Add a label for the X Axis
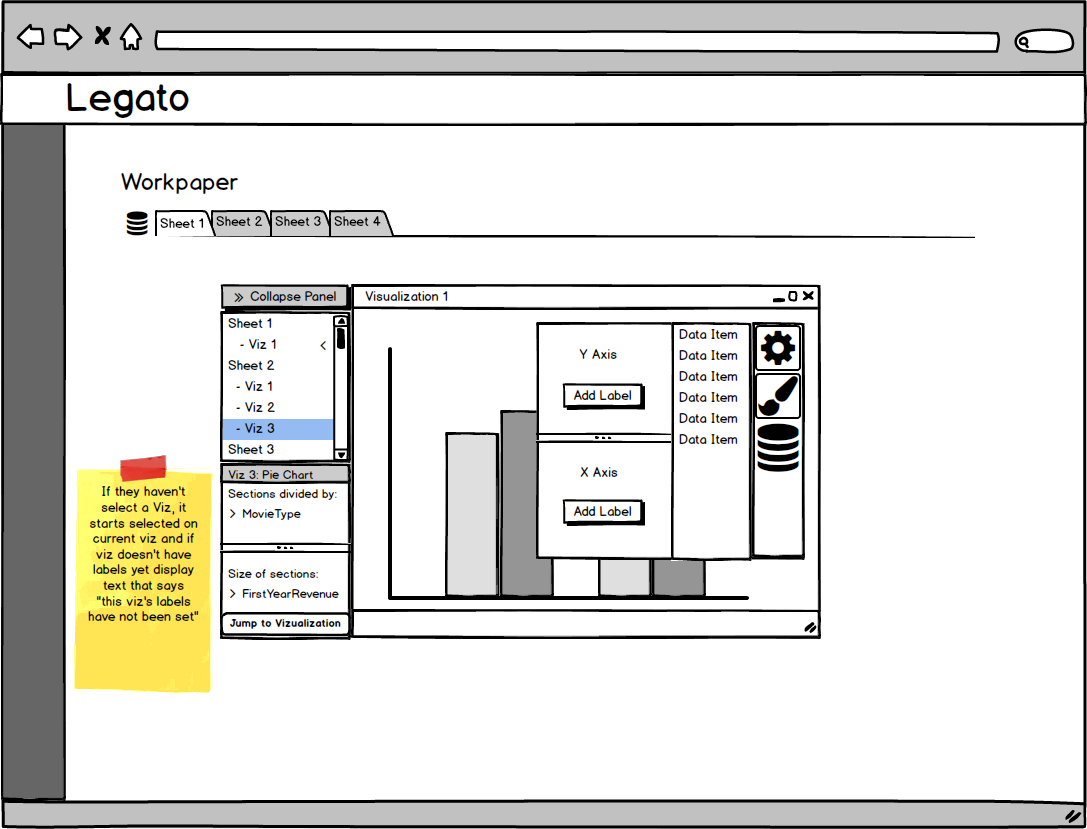Screen dimensions: 1087x829 [602, 512]
